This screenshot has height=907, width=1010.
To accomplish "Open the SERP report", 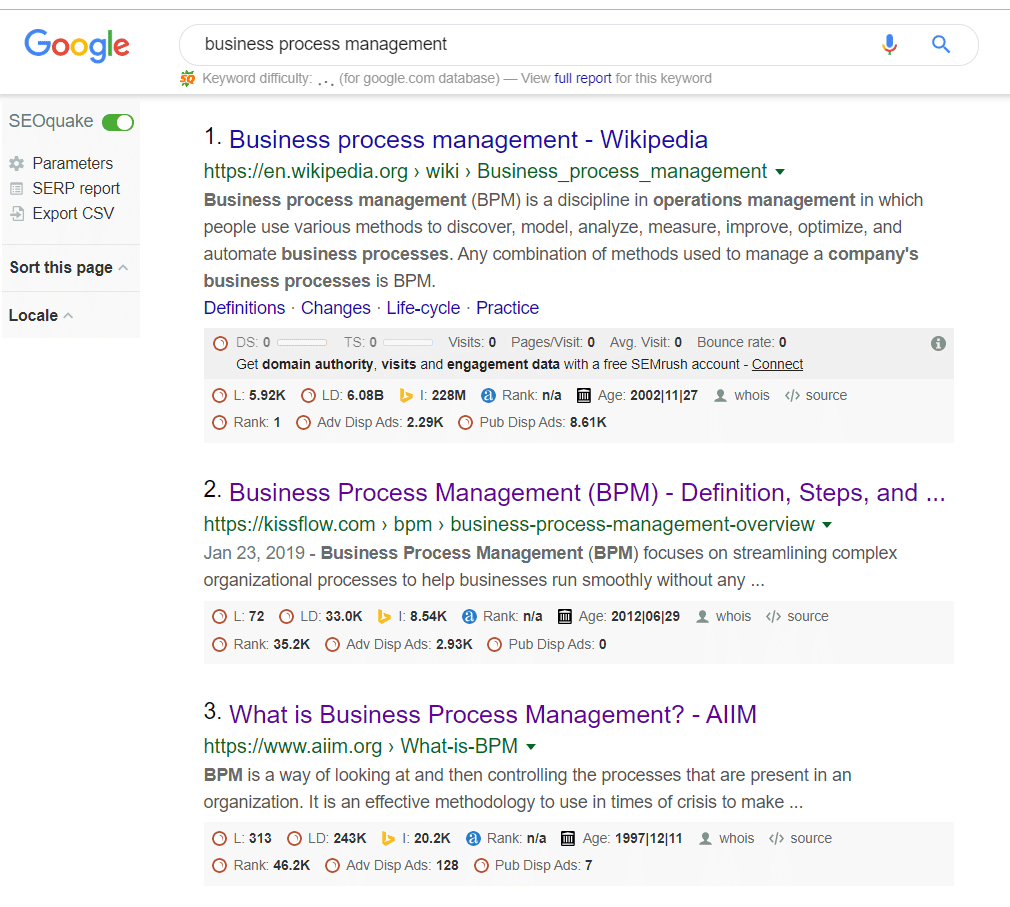I will pyautogui.click(x=76, y=189).
